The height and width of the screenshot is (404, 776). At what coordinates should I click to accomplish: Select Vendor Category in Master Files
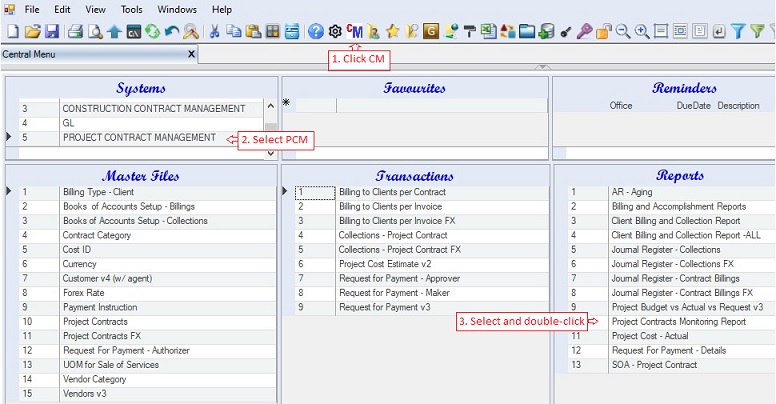pos(95,379)
